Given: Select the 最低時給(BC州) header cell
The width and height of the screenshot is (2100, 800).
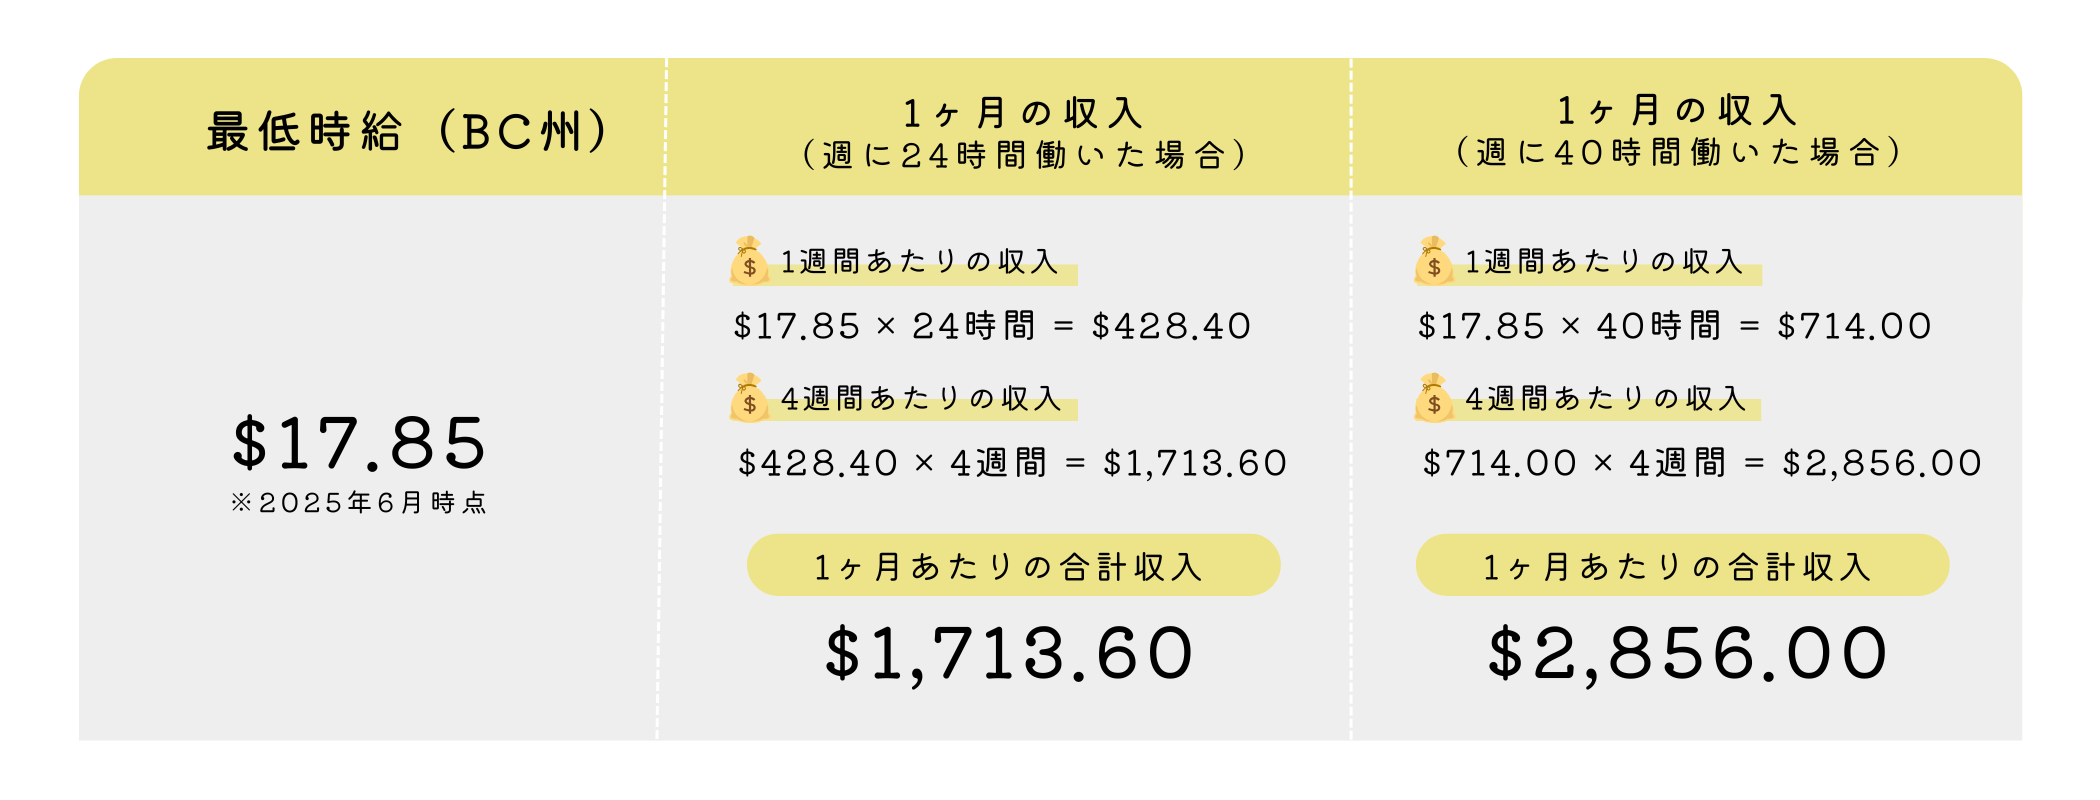Looking at the screenshot, I should pyautogui.click(x=371, y=127).
